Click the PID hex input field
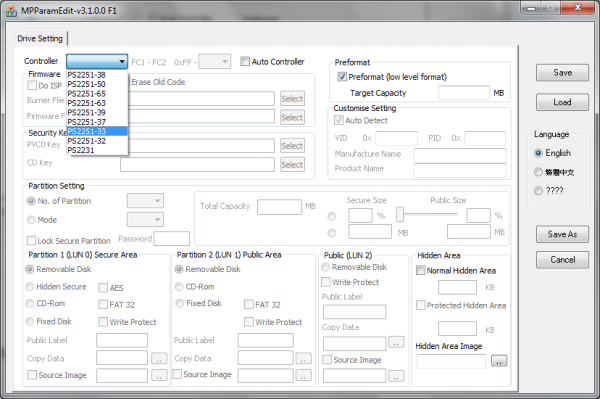This screenshot has width=600, height=399. tap(485, 138)
